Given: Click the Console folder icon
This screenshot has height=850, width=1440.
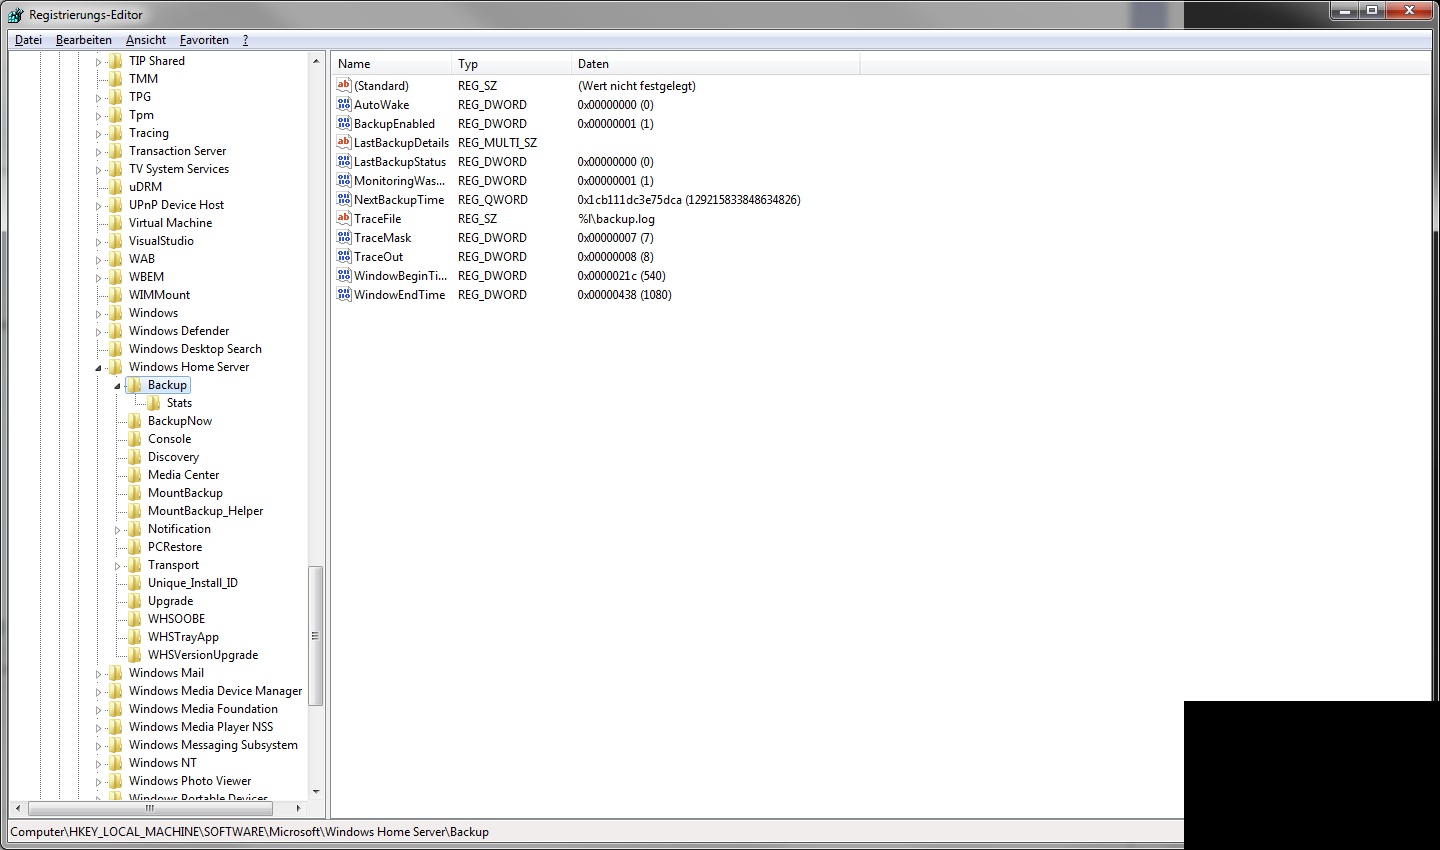Looking at the screenshot, I should pyautogui.click(x=135, y=439).
